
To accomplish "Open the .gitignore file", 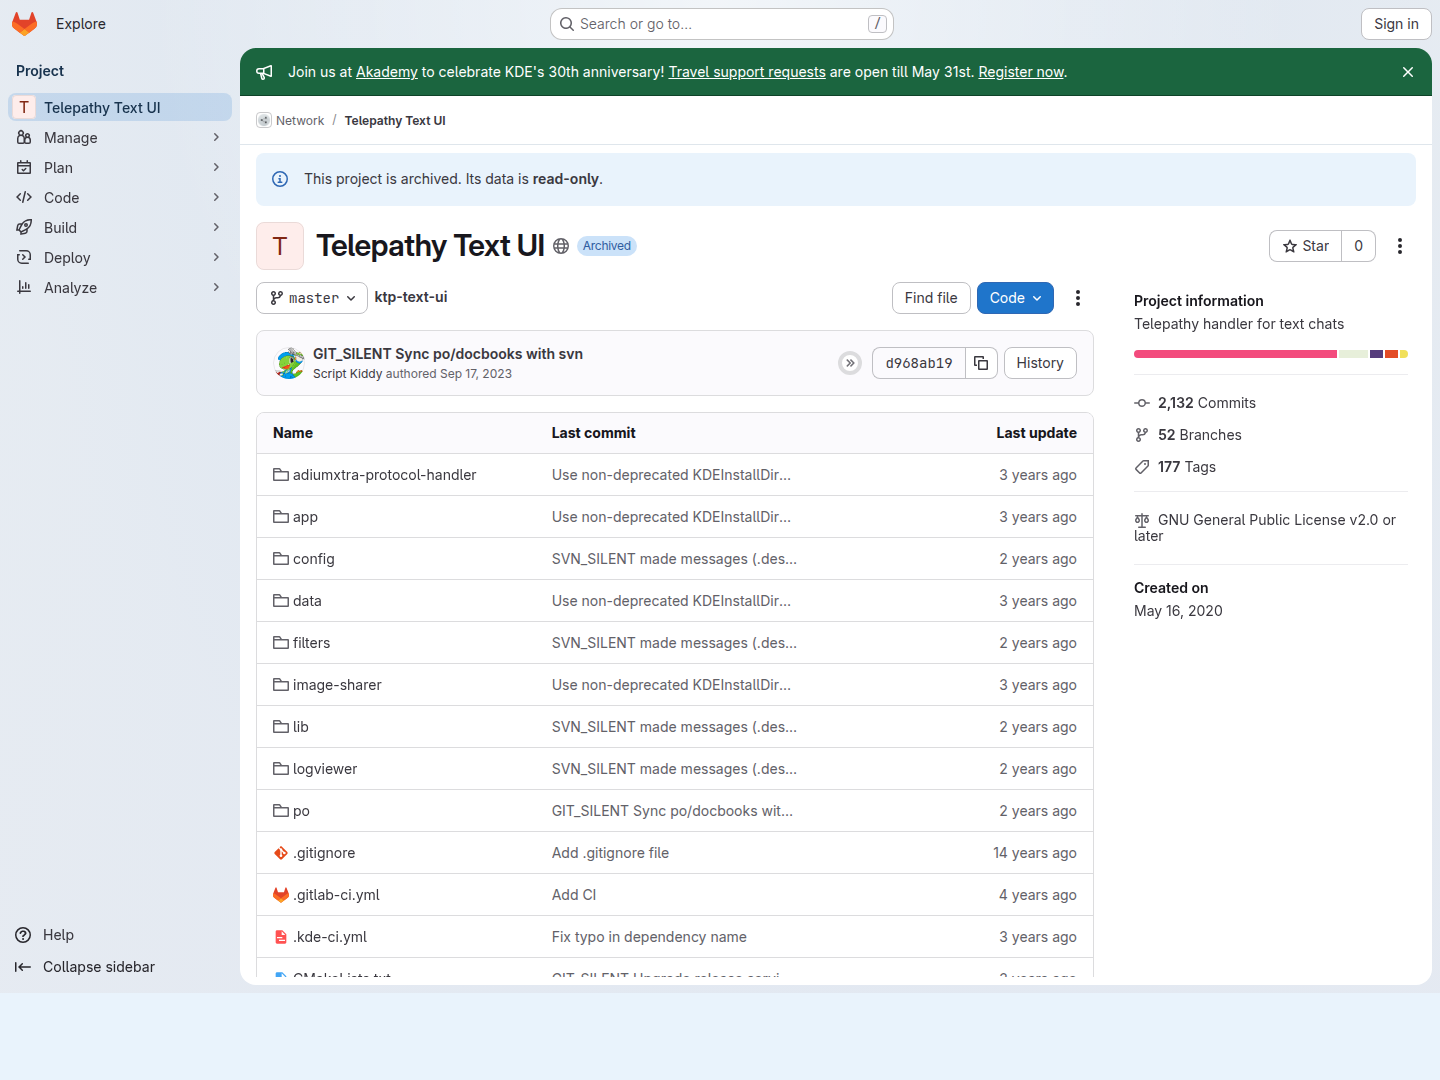I will point(324,853).
